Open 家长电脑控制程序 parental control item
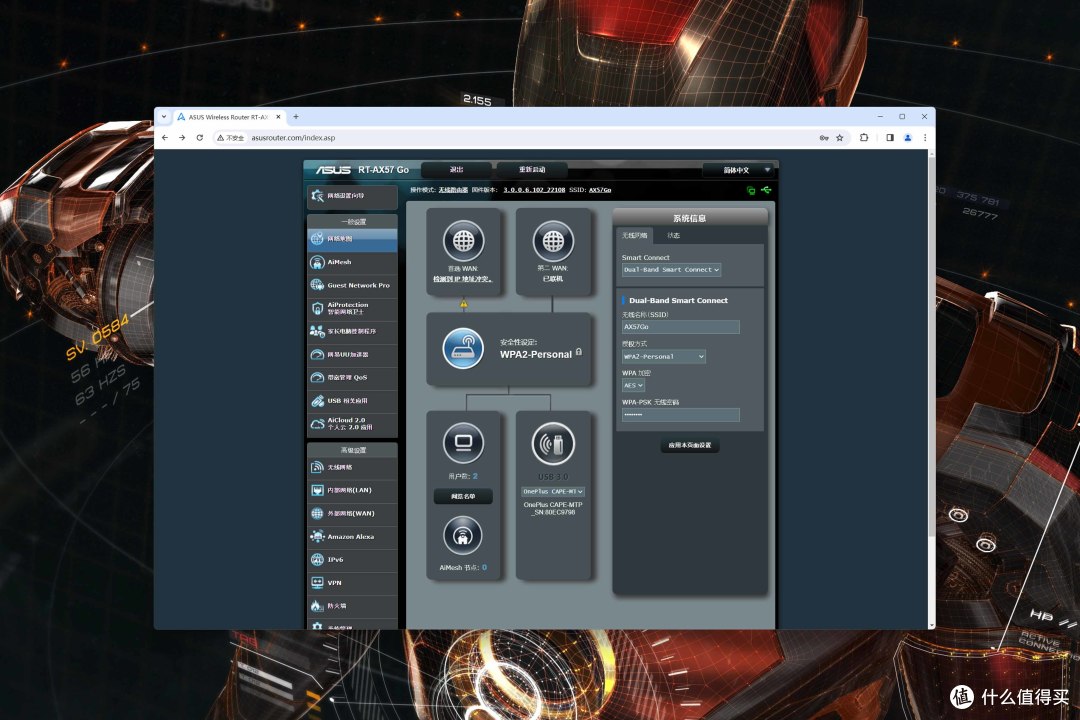 pos(352,331)
